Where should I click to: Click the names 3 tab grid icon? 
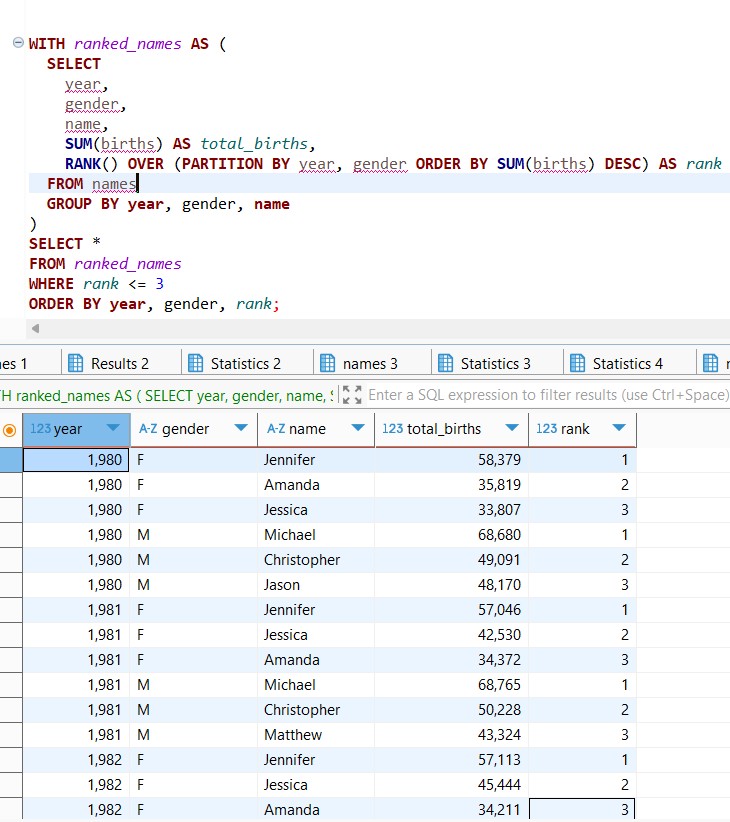328,363
